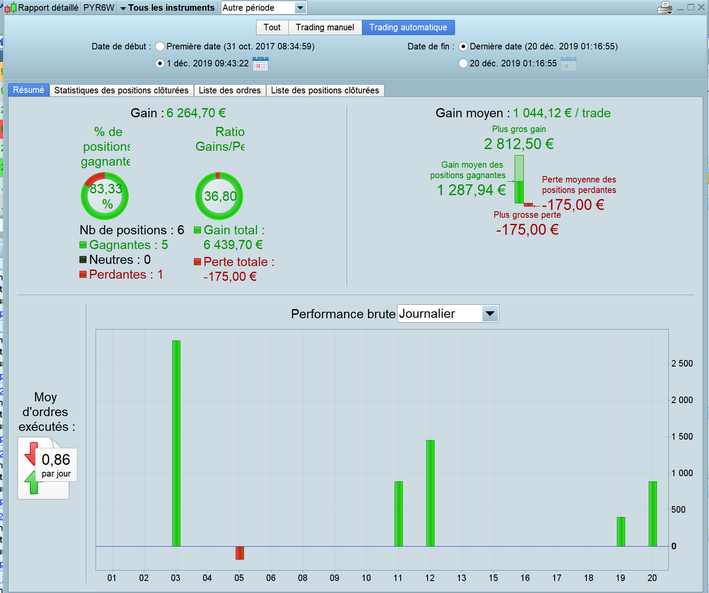
Task: Open 'Liste des ordres' tab
Action: click(230, 90)
